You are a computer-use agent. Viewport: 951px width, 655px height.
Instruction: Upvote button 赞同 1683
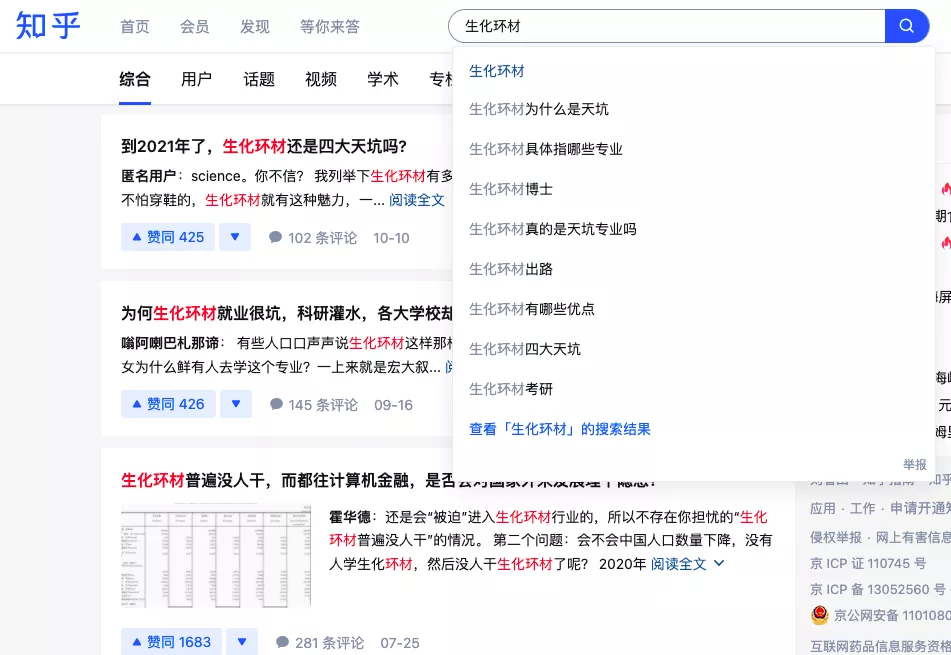(x=171, y=641)
